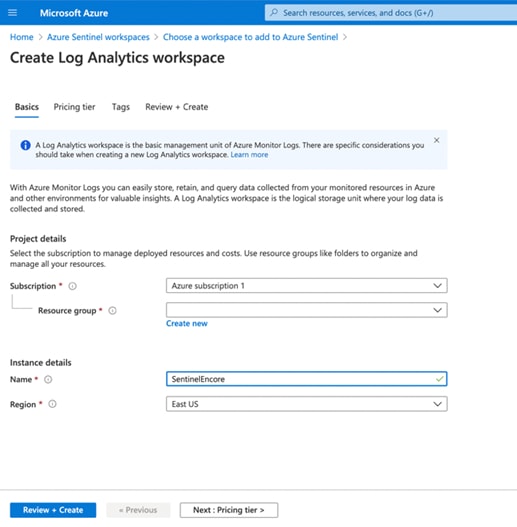Image resolution: width=517 pixels, height=527 pixels.
Task: Open the Subscription dropdown
Action: click(307, 286)
